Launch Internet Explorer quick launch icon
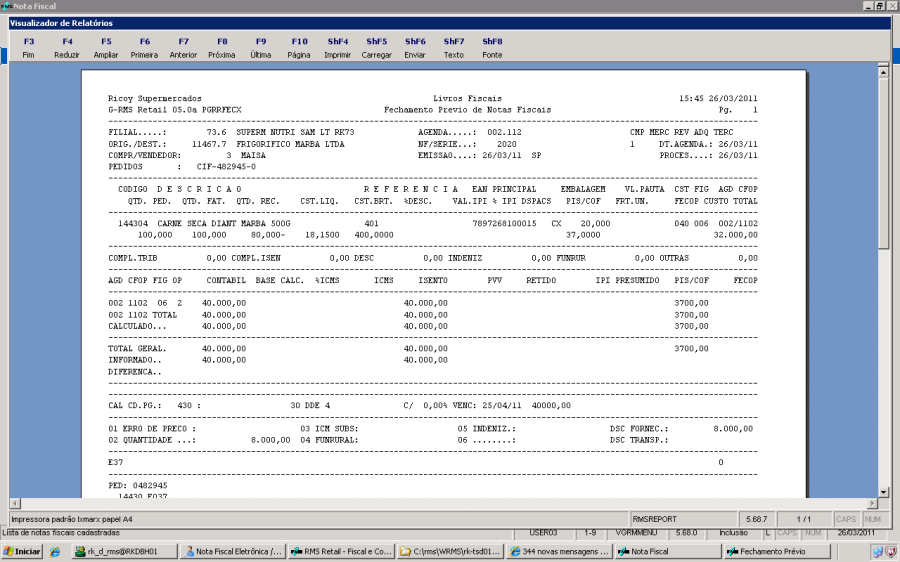 click(55, 552)
